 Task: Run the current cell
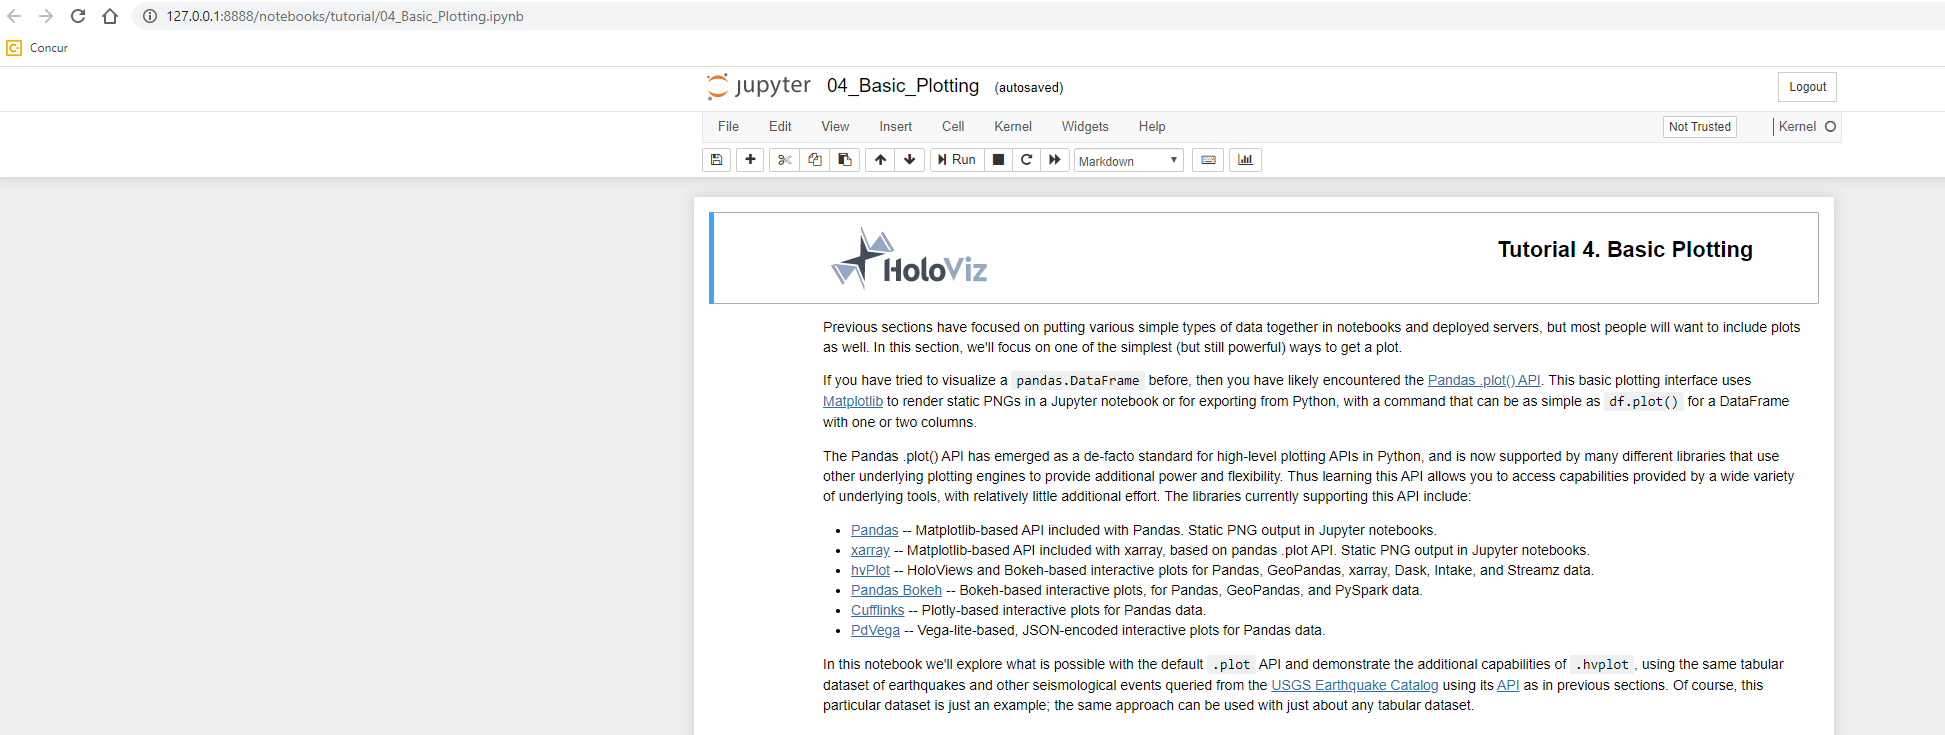957,160
